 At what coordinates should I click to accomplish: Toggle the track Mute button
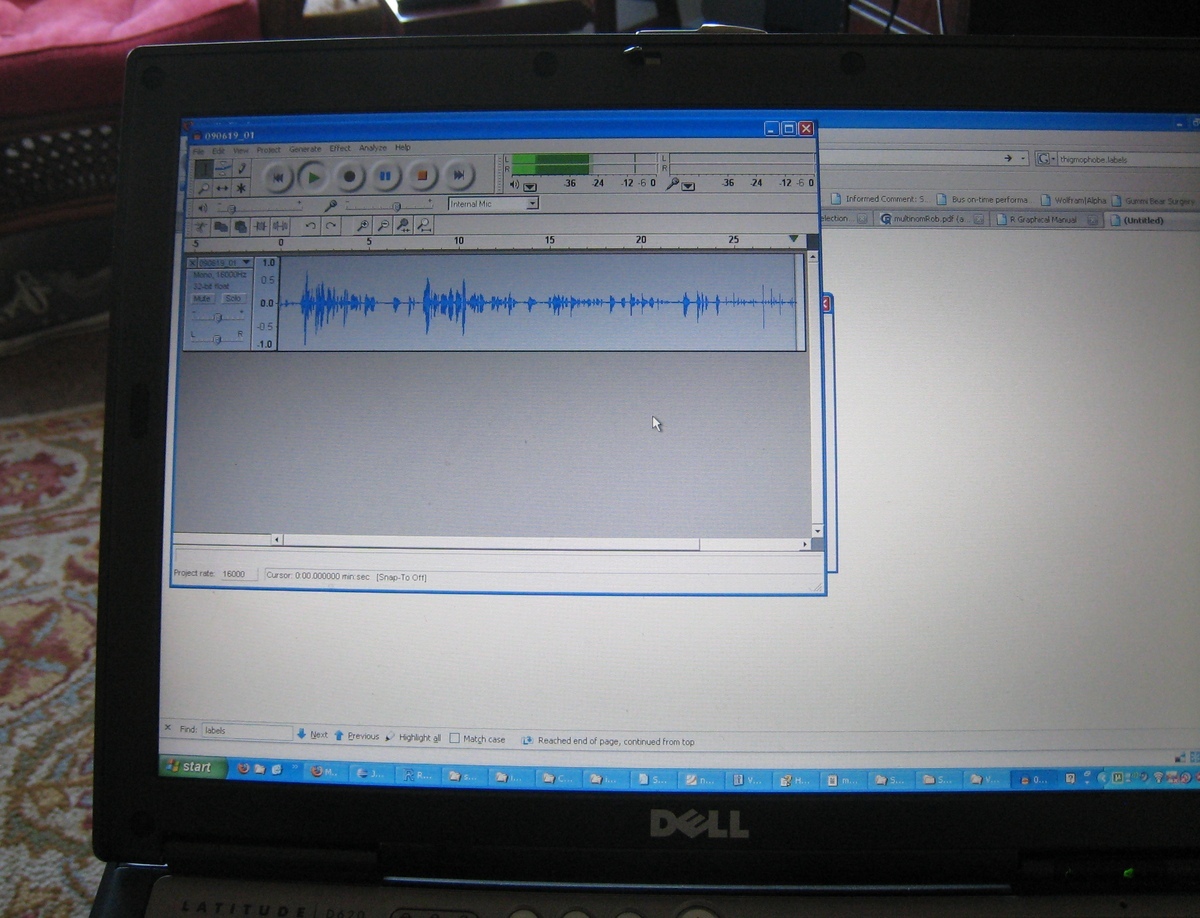tap(203, 298)
